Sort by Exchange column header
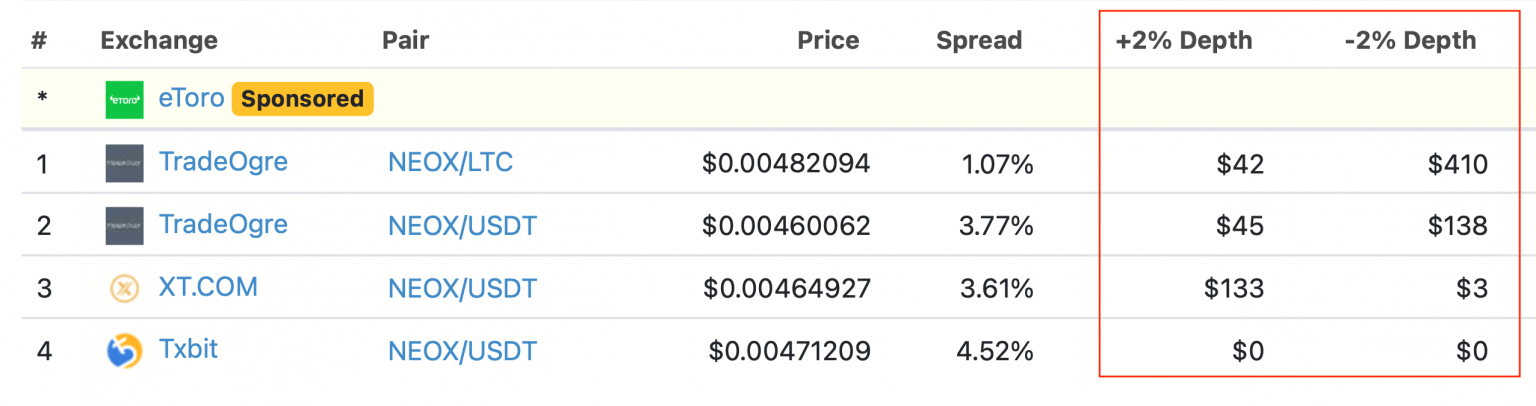Screen dimensions: 1536x406 pos(159,41)
